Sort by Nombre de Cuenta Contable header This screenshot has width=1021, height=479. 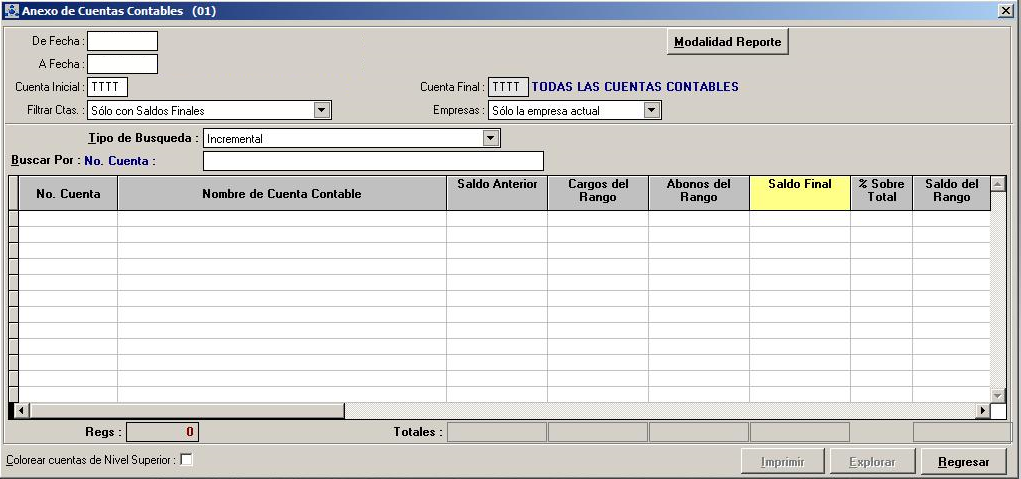click(x=281, y=193)
